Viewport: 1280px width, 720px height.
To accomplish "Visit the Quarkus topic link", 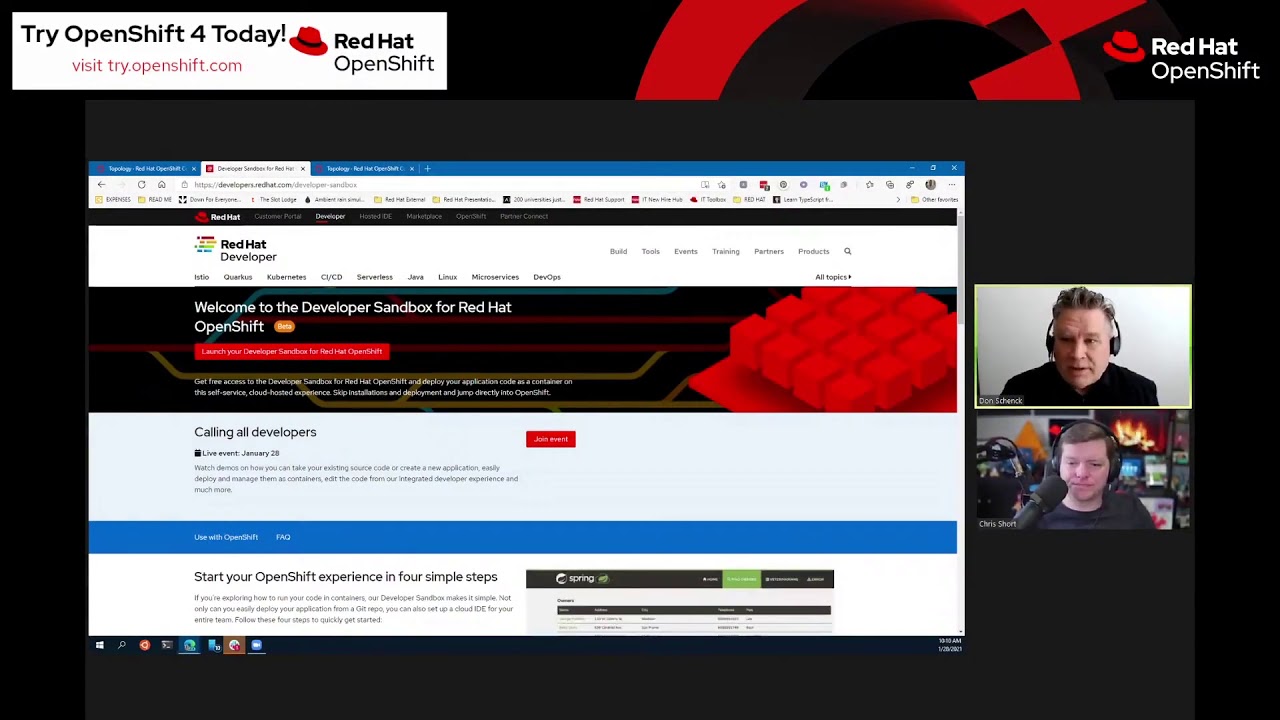I will coord(238,277).
